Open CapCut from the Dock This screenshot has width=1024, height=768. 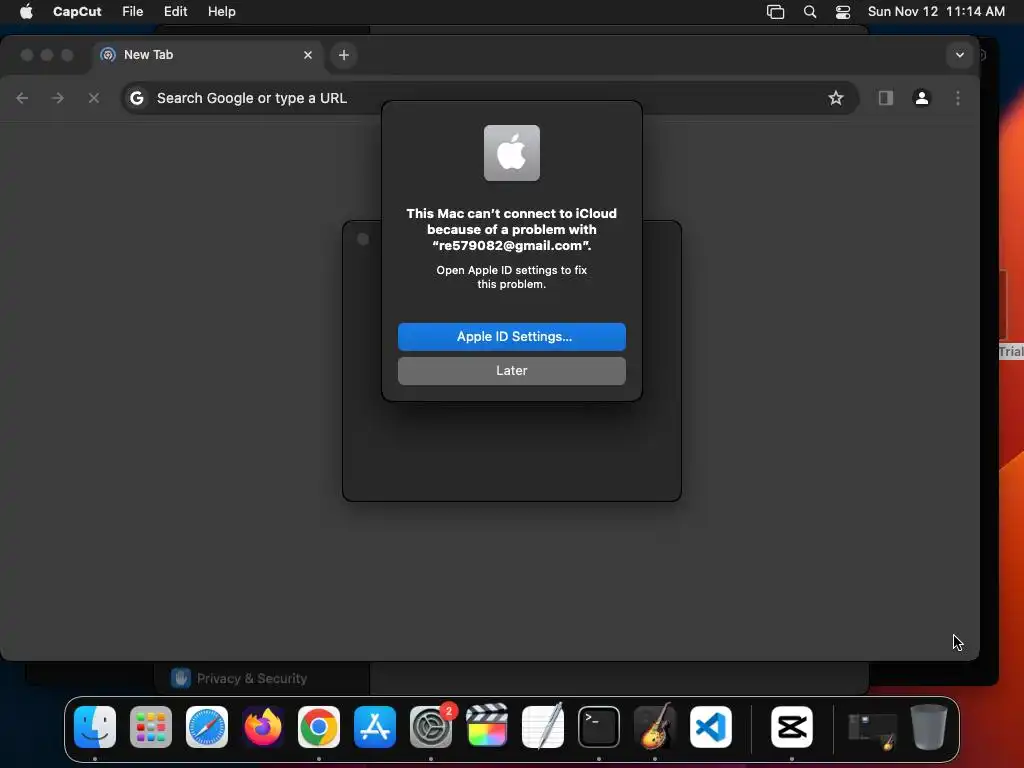click(792, 727)
